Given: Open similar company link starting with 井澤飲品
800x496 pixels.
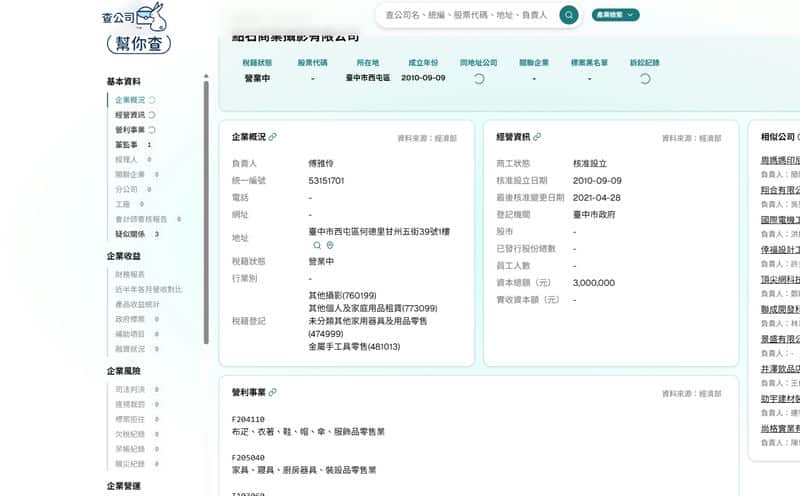Looking at the screenshot, I should pos(780,369).
